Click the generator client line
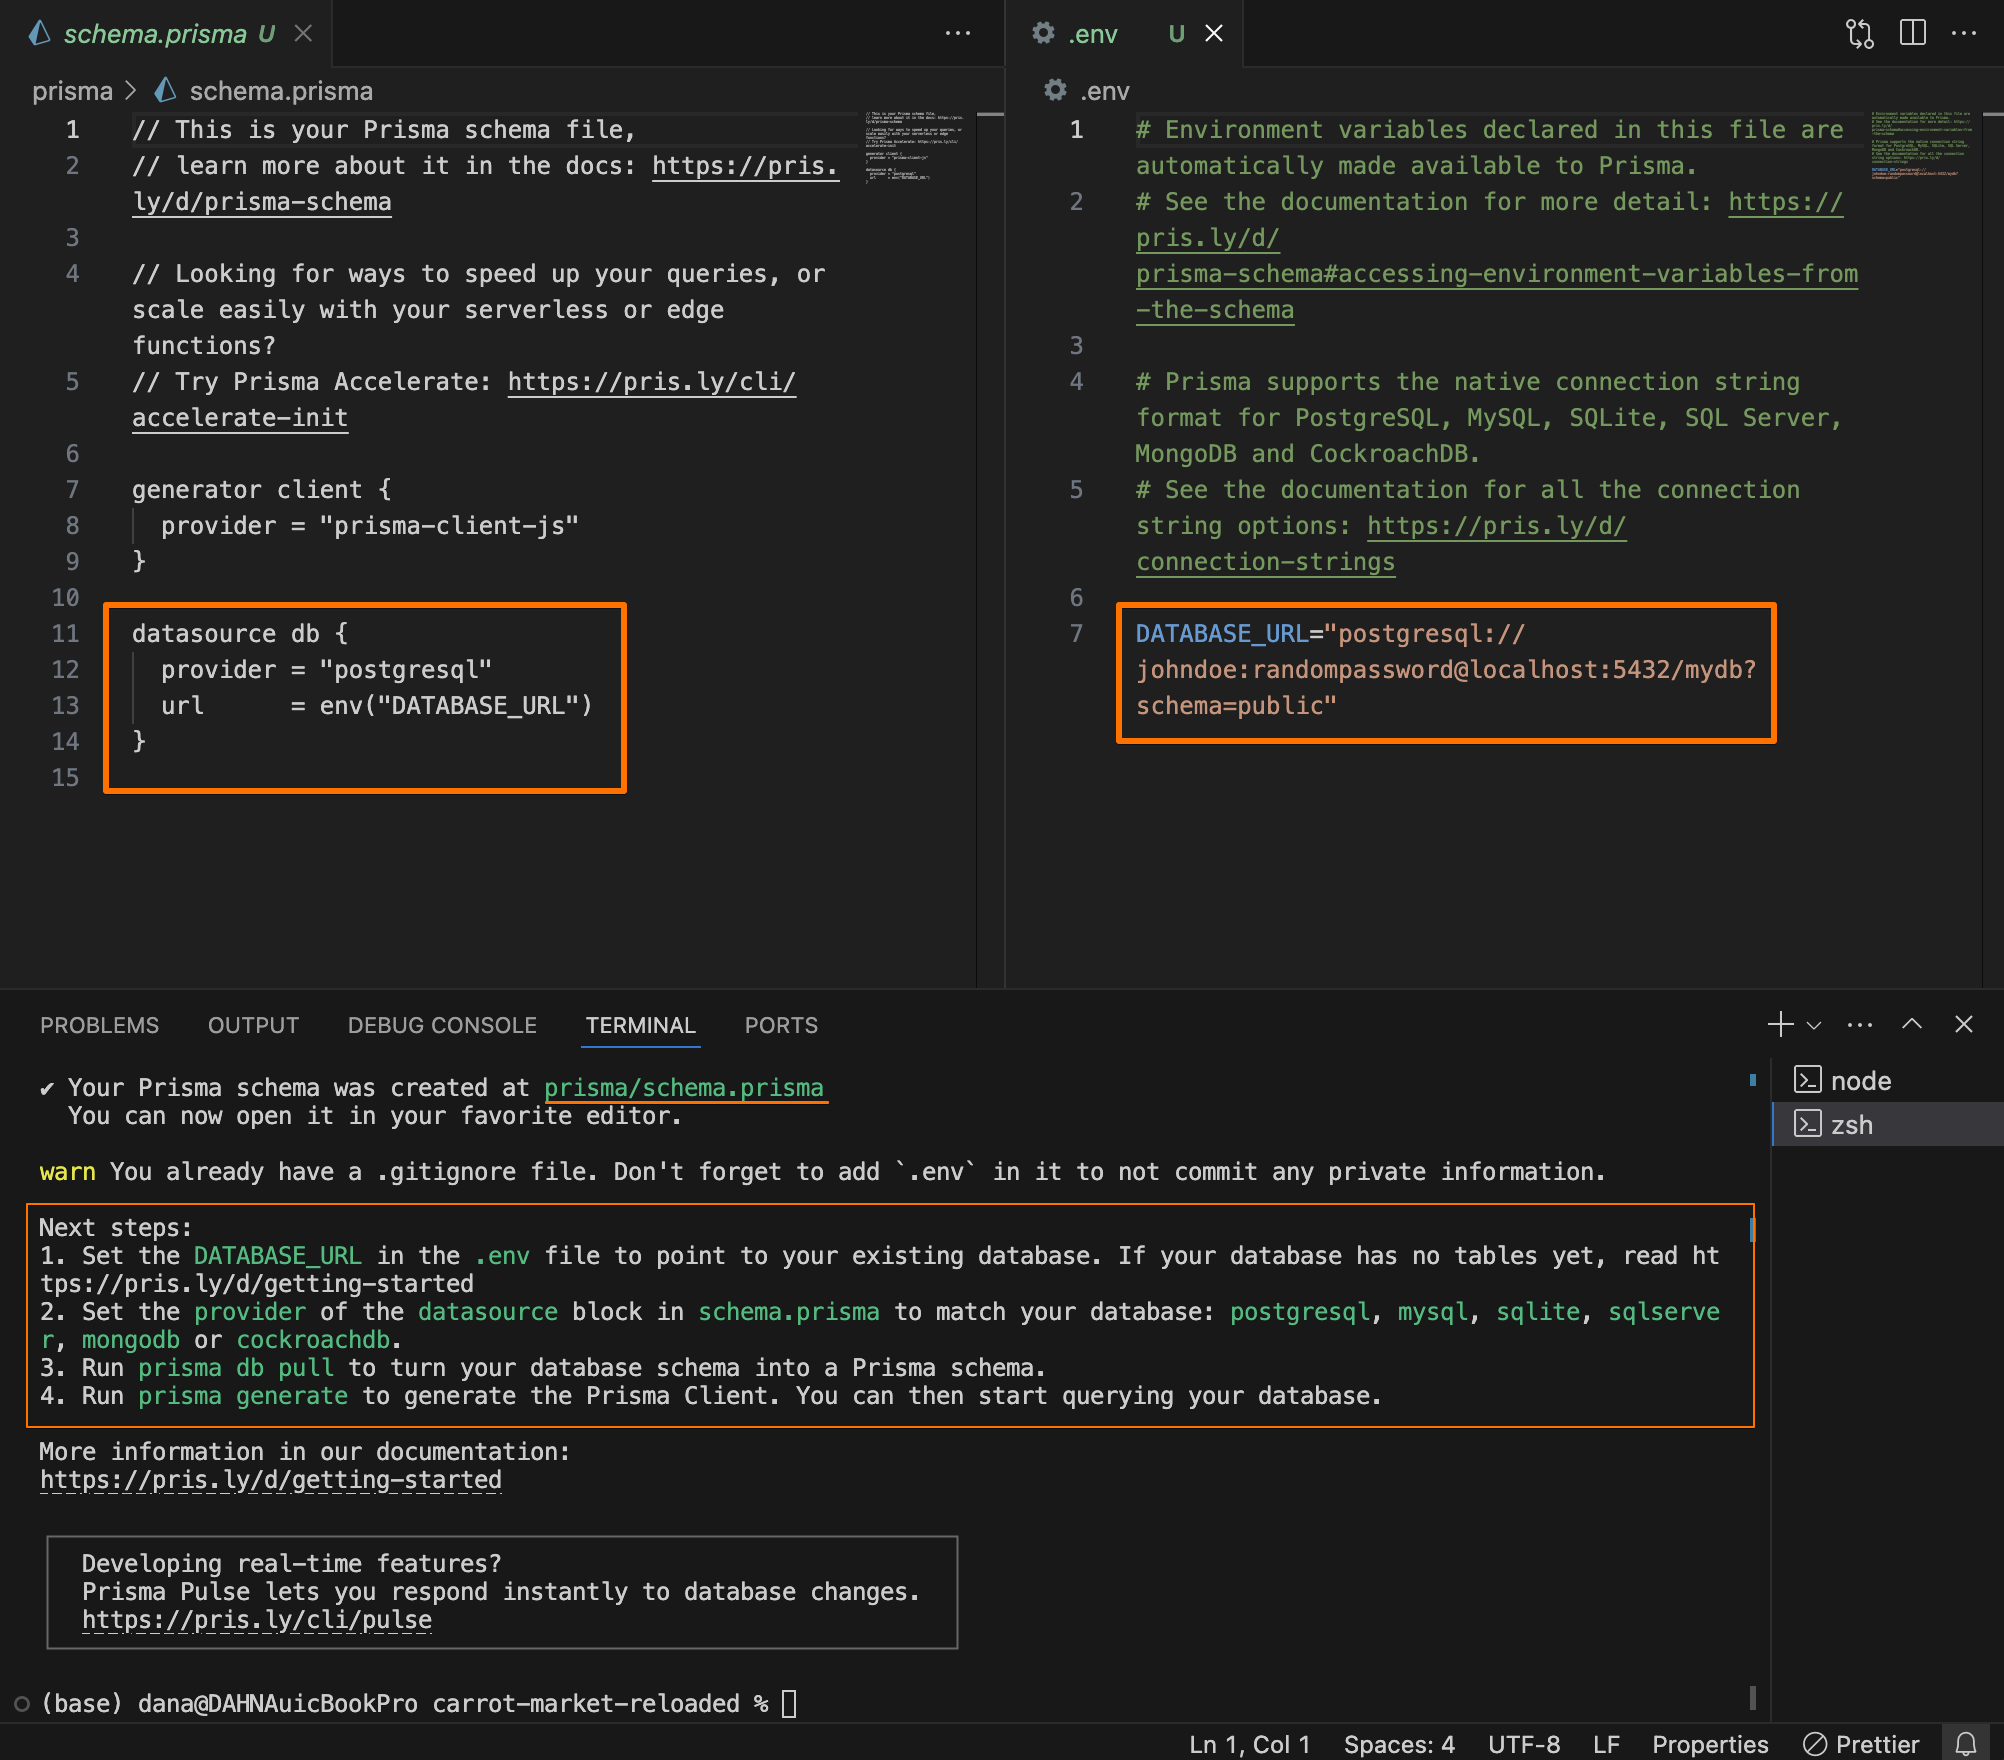This screenshot has height=1760, width=2004. pyautogui.click(x=262, y=490)
